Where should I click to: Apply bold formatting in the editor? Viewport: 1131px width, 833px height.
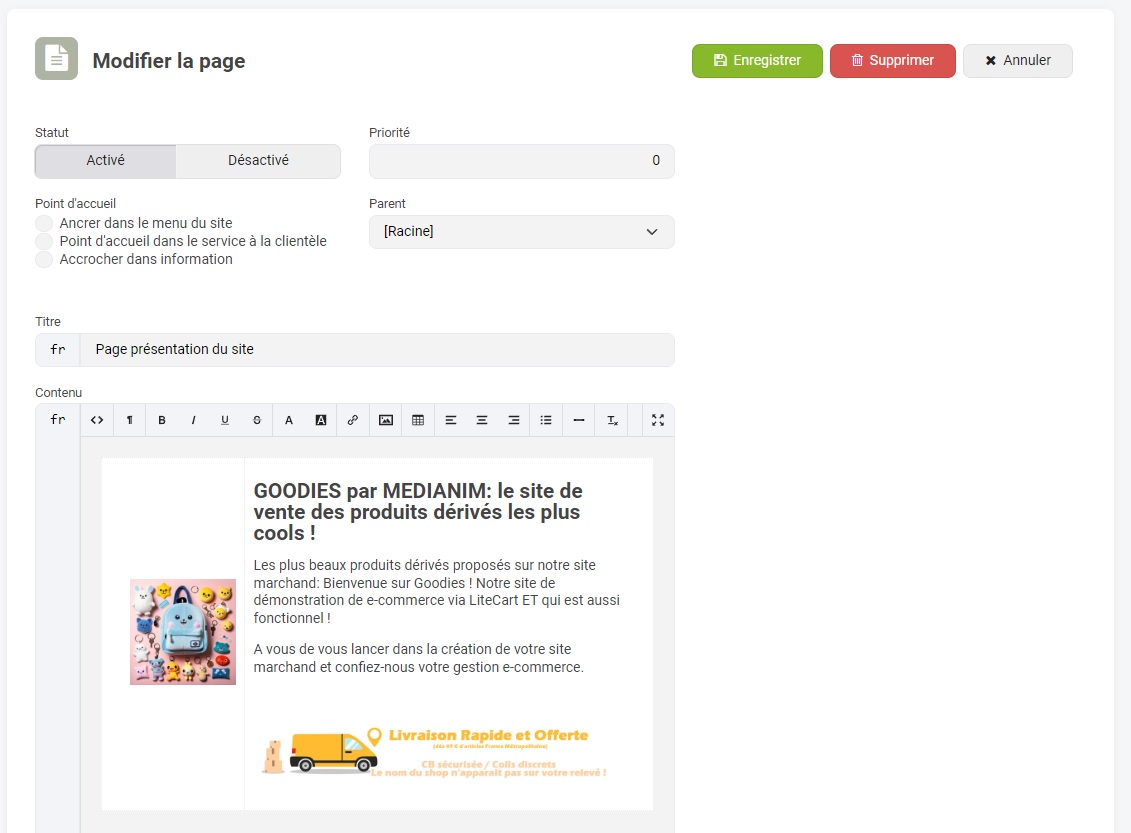coord(162,420)
